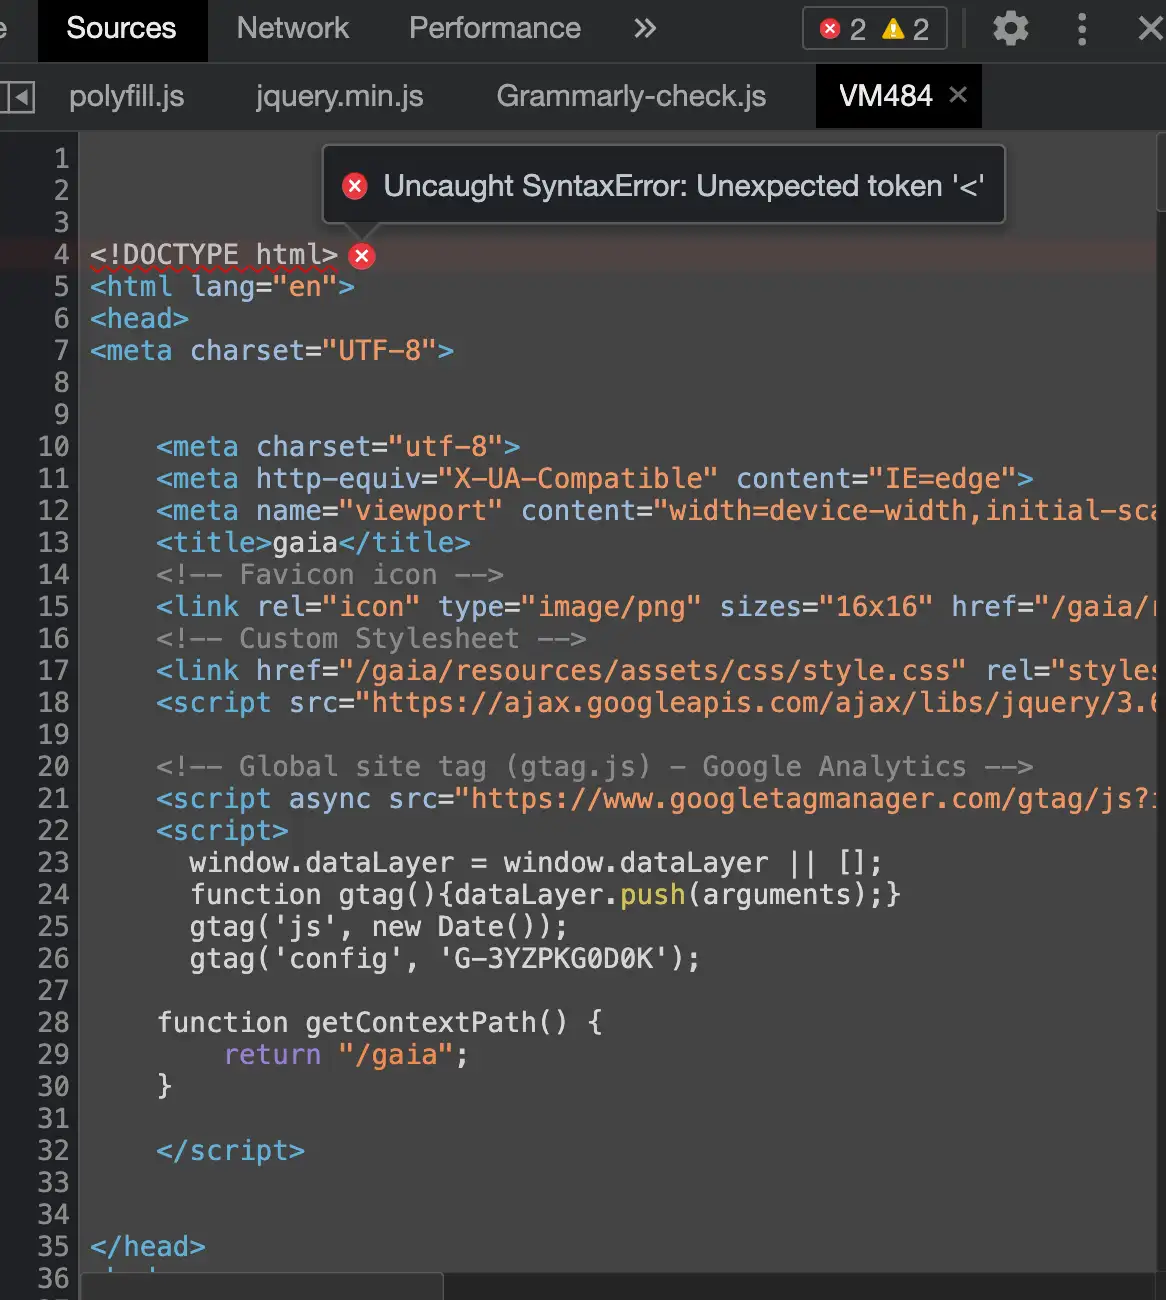1166x1300 pixels.
Task: Open DevTools settings gear
Action: tap(1010, 28)
